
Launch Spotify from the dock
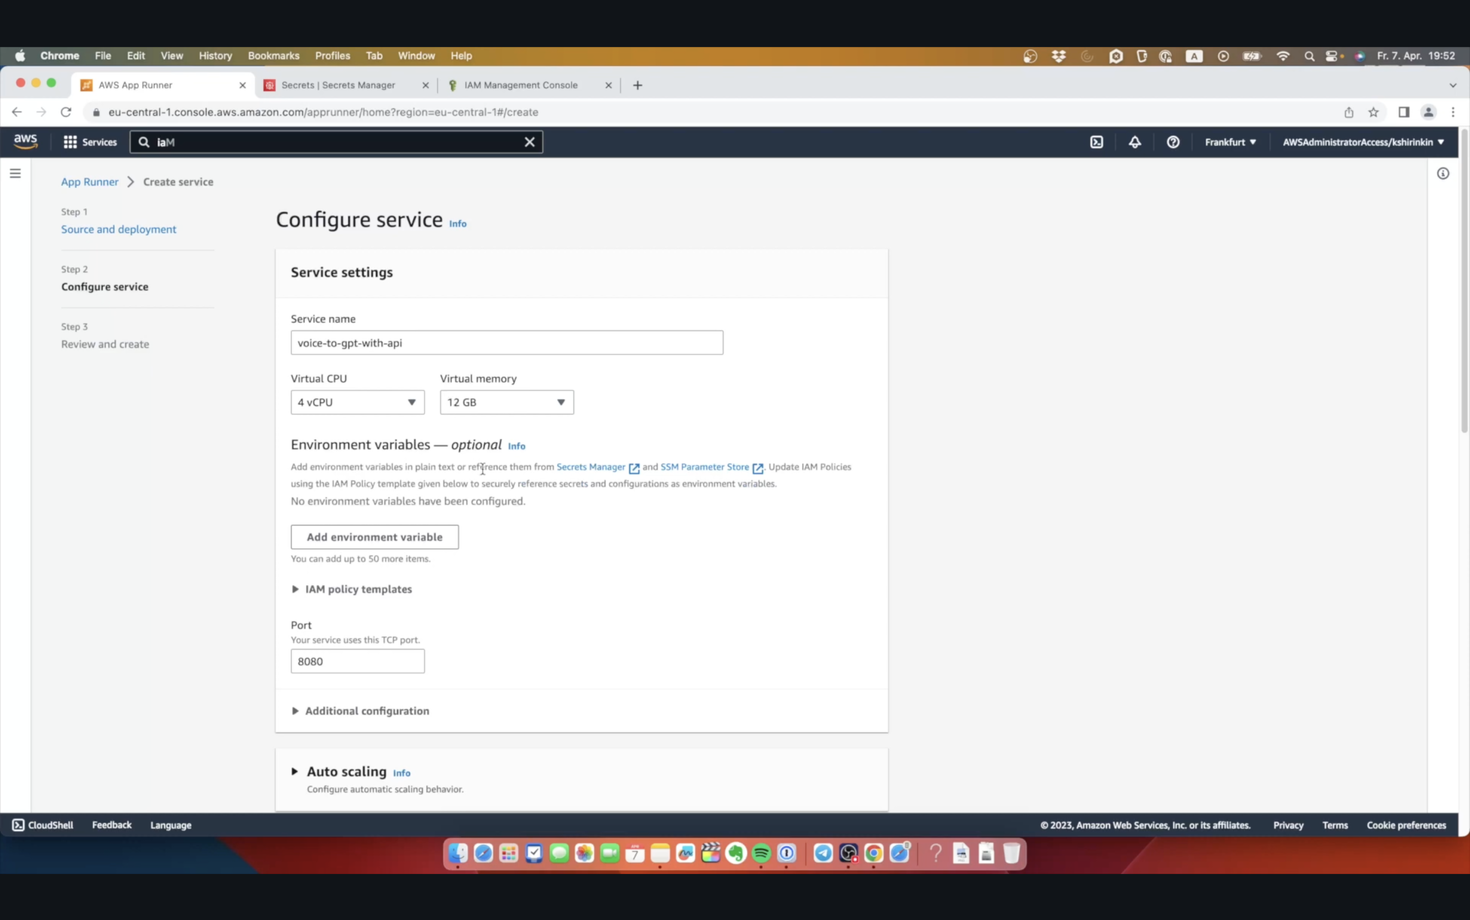(761, 853)
